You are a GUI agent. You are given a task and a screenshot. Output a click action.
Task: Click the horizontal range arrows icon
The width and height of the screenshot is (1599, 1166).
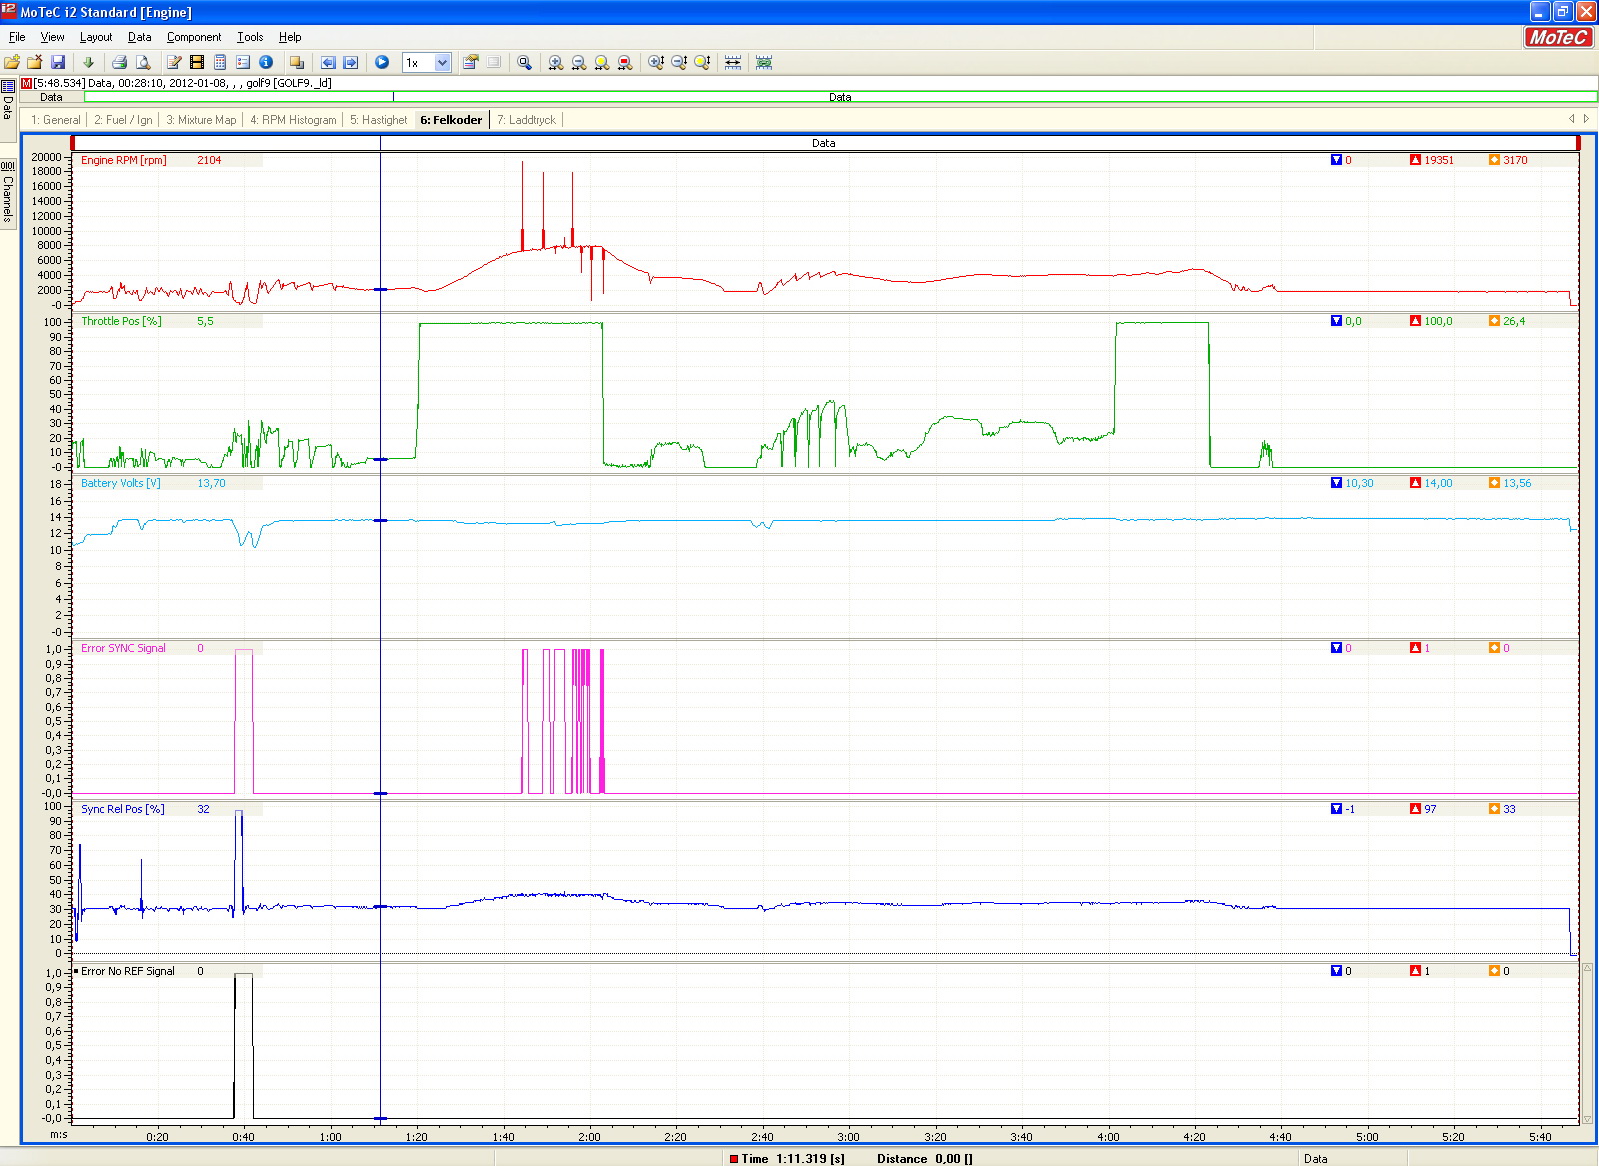point(733,62)
